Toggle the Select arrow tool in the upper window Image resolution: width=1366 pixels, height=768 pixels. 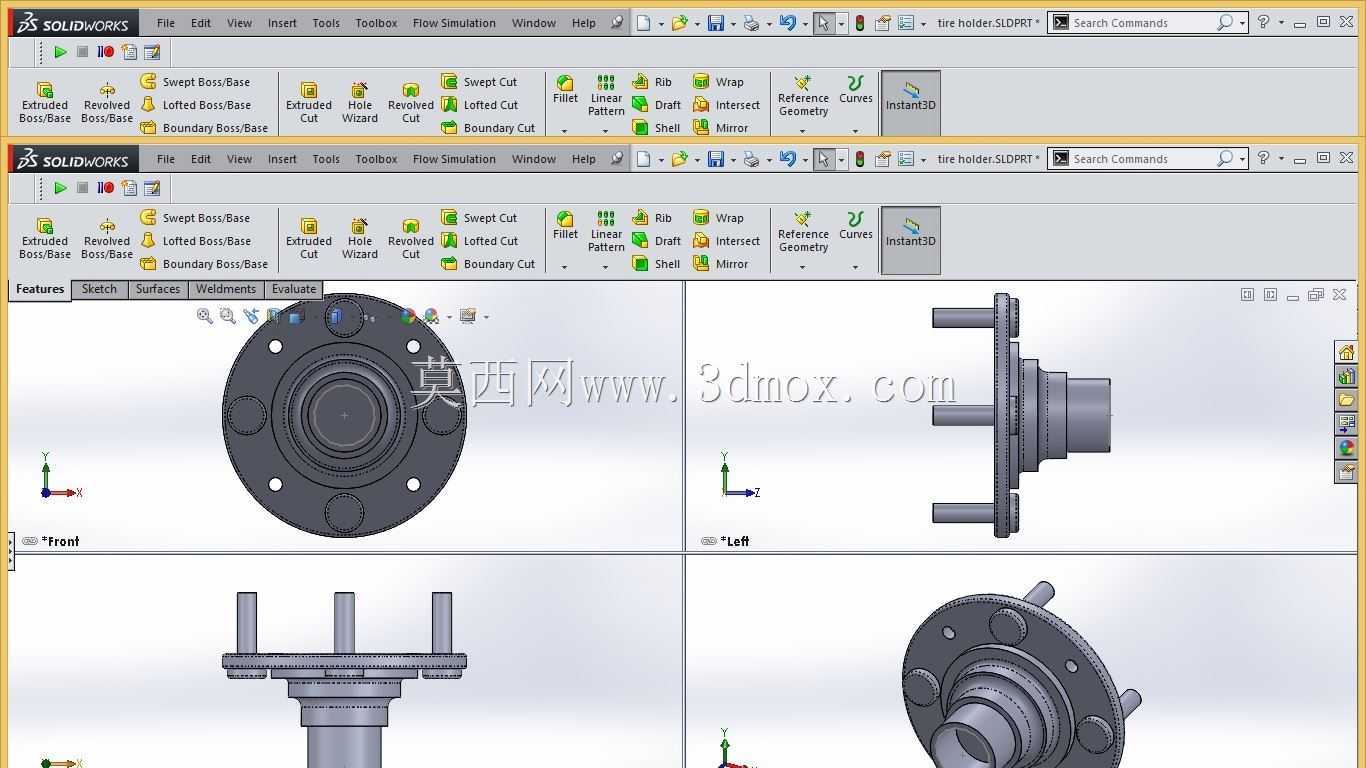tap(823, 23)
